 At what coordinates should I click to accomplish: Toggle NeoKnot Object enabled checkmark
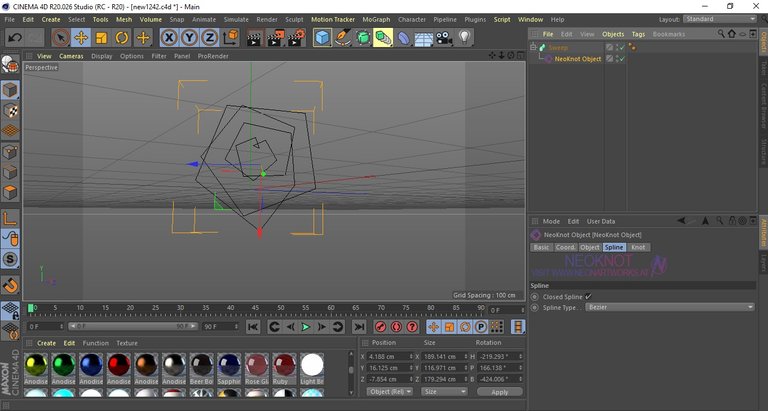(x=621, y=59)
